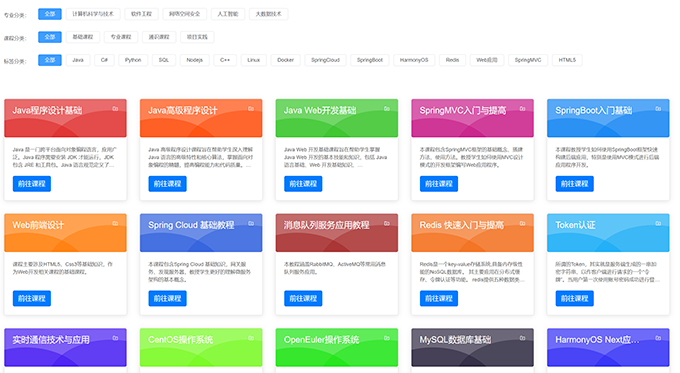Image resolution: width=680 pixels, height=373 pixels.
Task: Filter majors by 网络空间安全
Action: pyautogui.click(x=185, y=14)
